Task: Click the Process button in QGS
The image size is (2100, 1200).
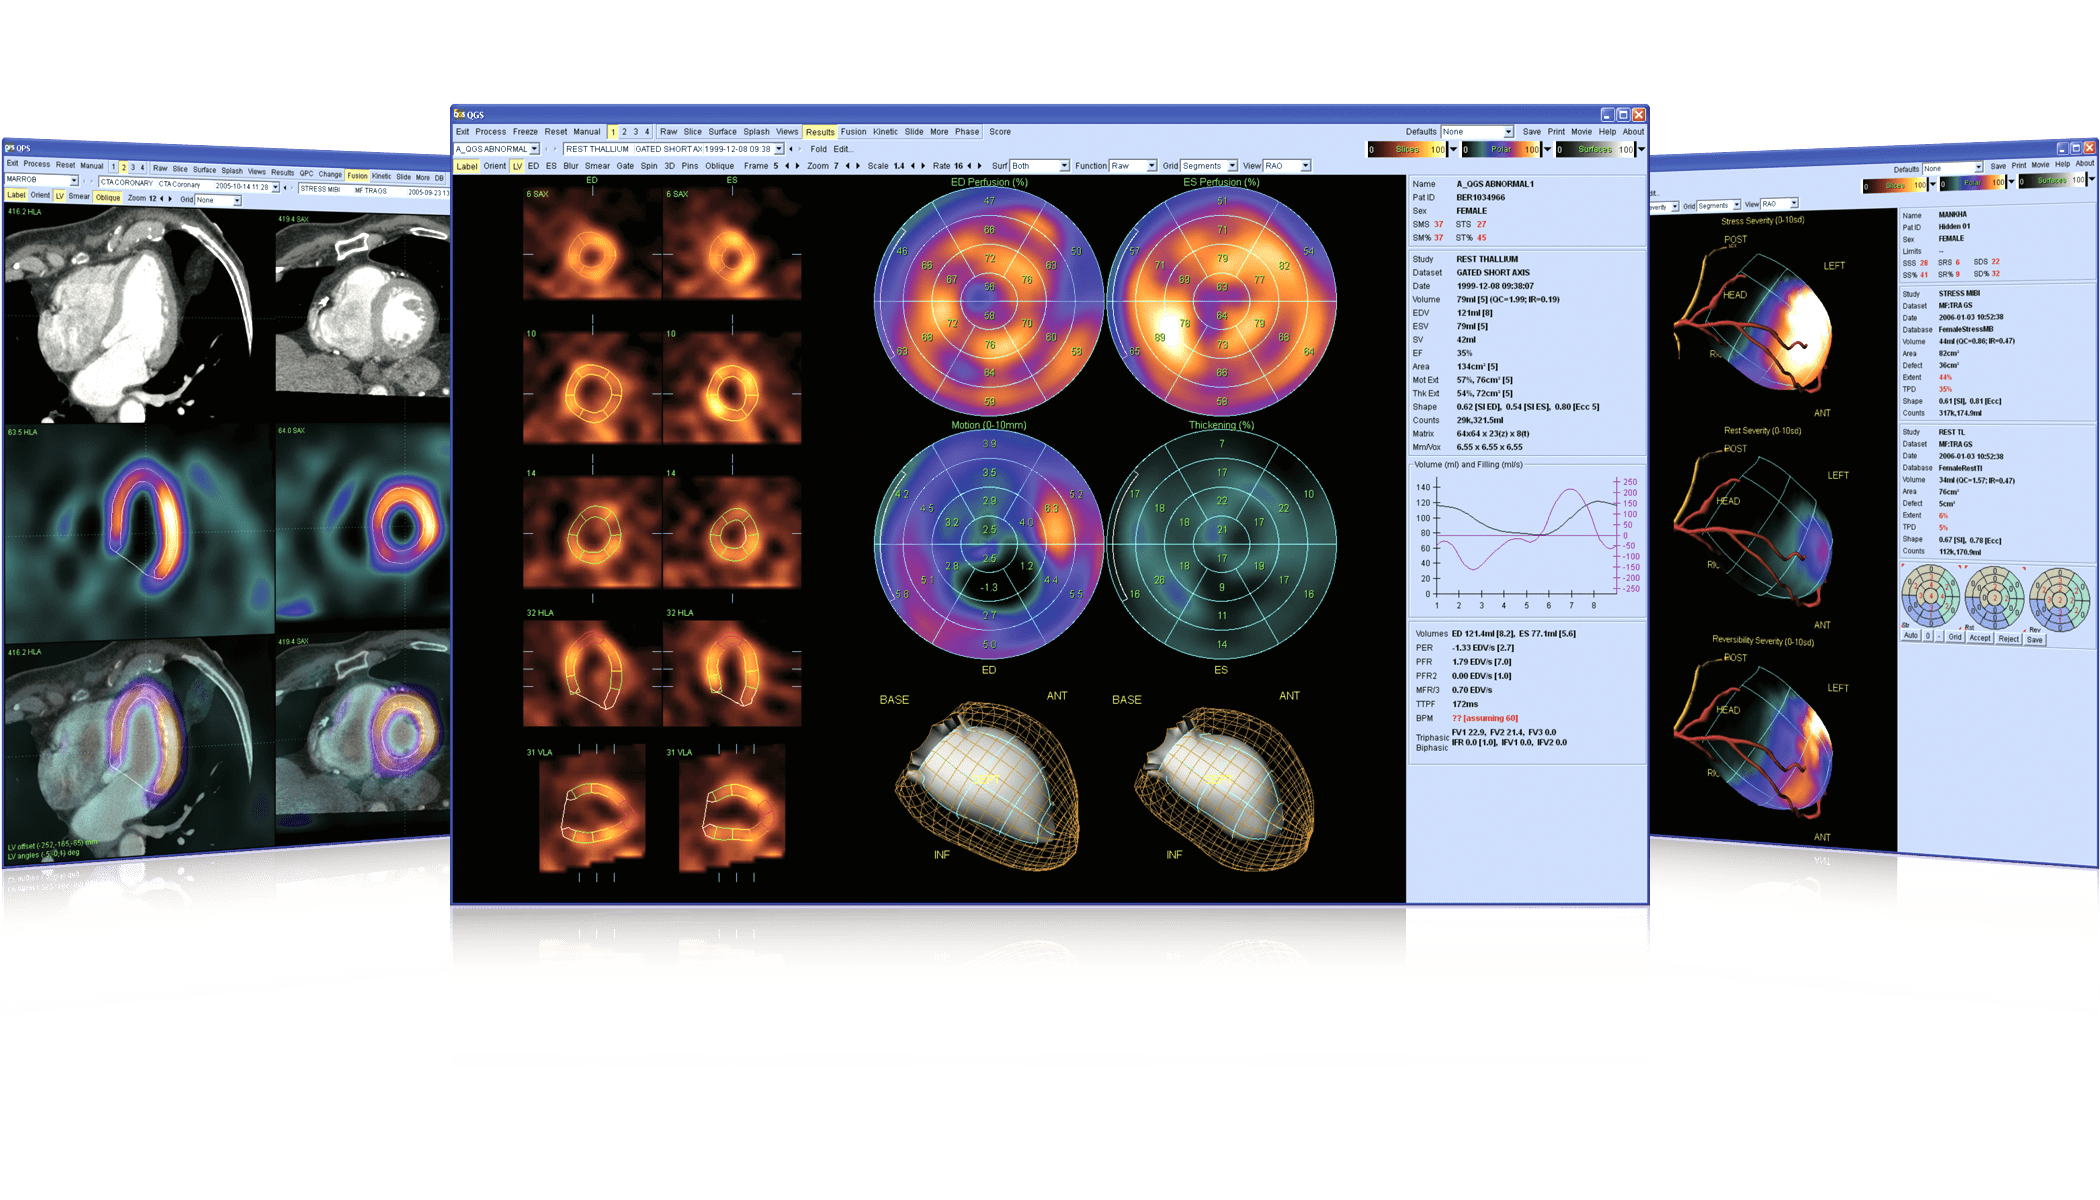Action: click(x=490, y=132)
